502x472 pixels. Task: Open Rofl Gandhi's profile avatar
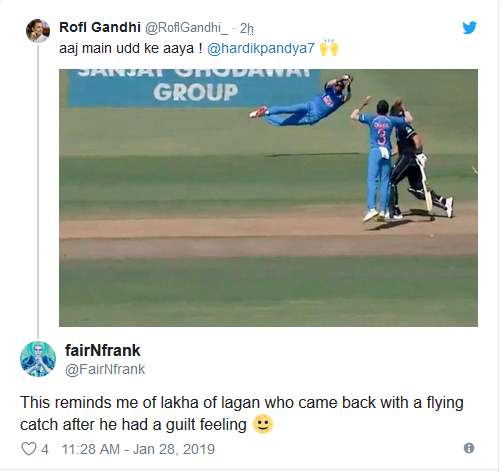tap(38, 31)
